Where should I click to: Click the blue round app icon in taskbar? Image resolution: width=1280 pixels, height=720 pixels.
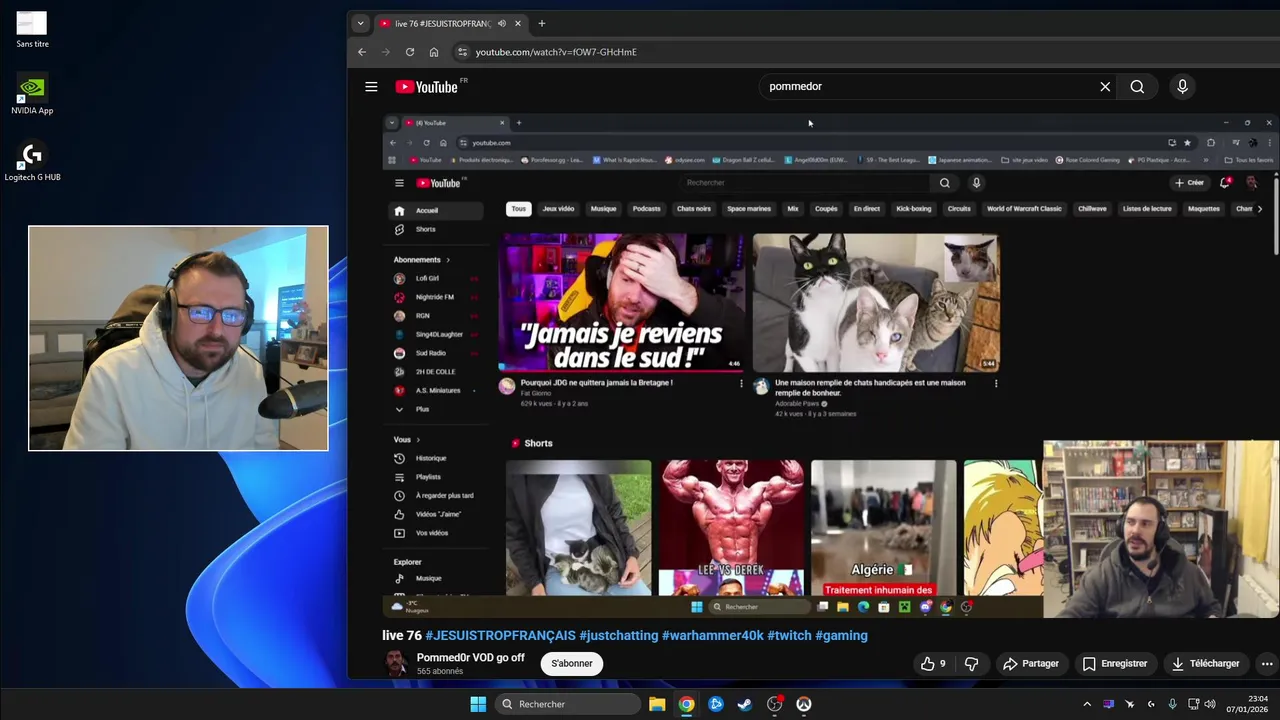pyautogui.click(x=715, y=704)
